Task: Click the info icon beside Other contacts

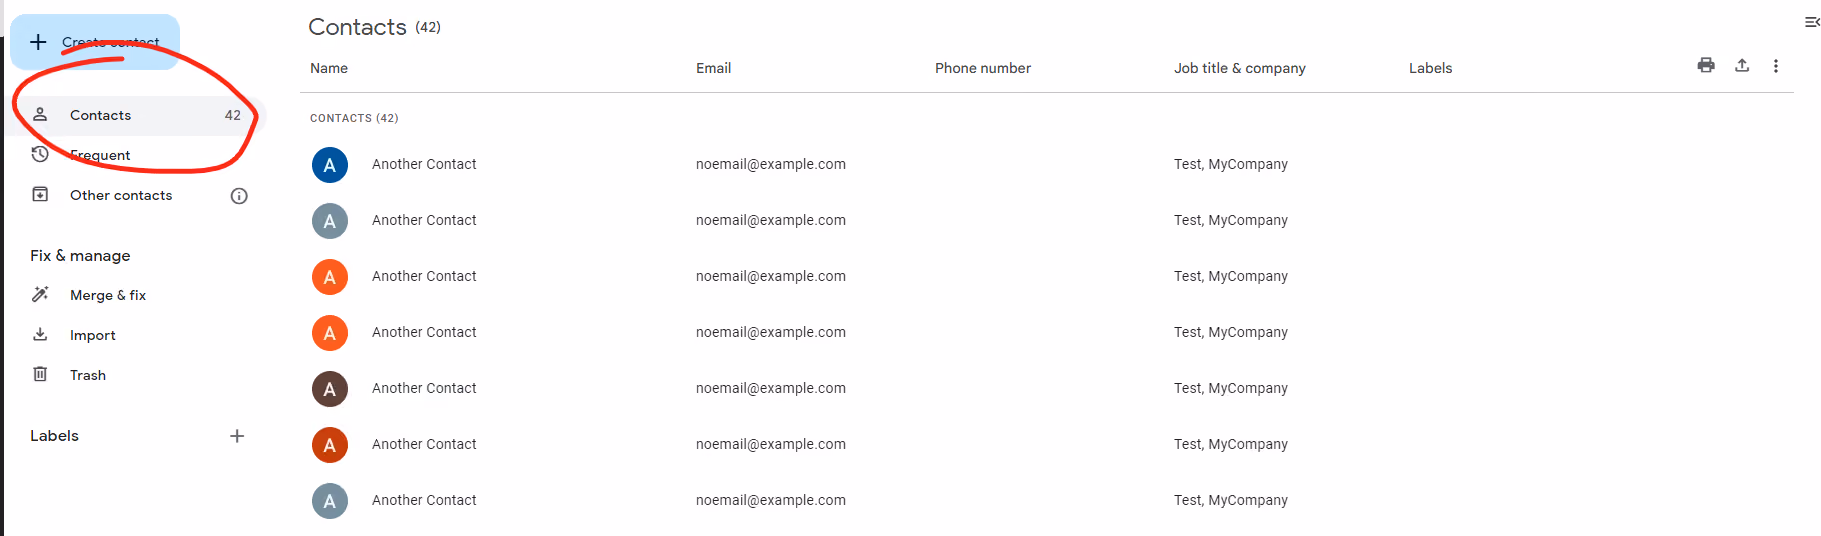Action: [x=239, y=196]
